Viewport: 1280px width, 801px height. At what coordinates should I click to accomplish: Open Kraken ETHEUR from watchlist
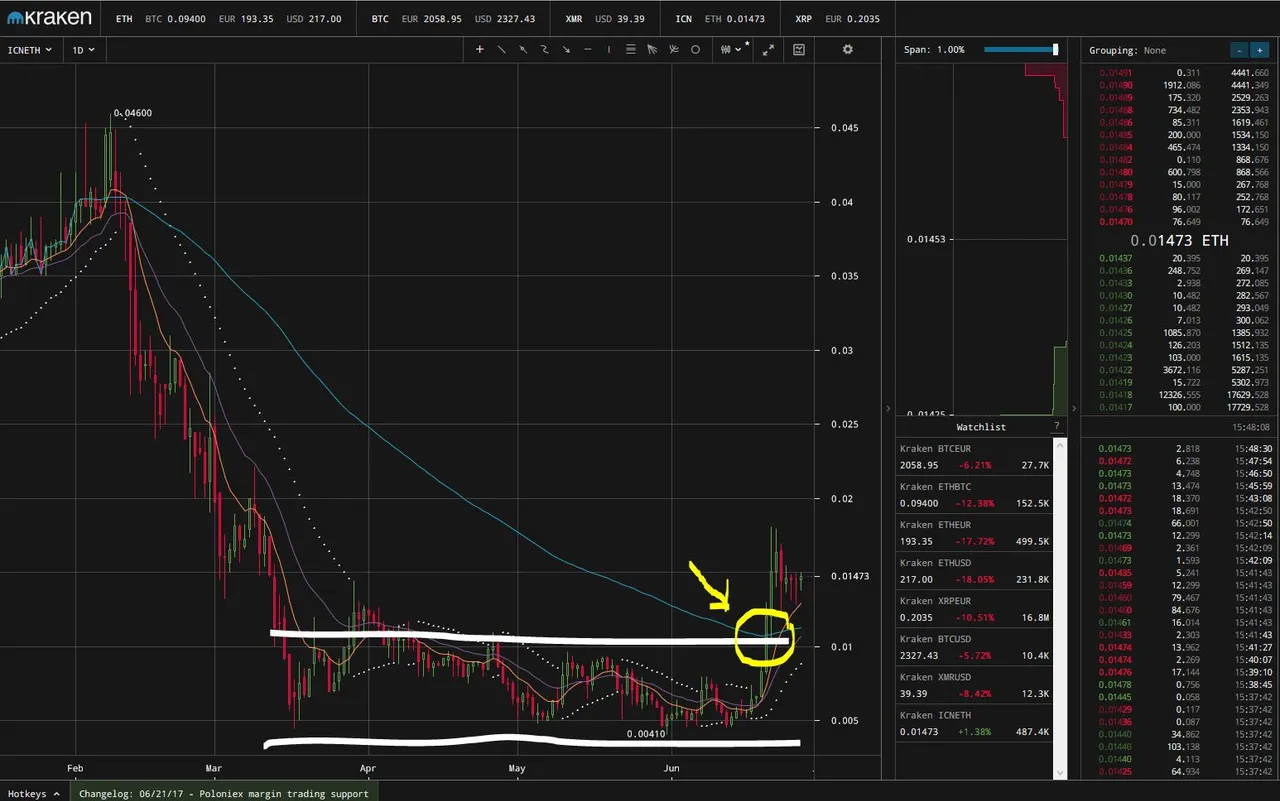click(975, 532)
